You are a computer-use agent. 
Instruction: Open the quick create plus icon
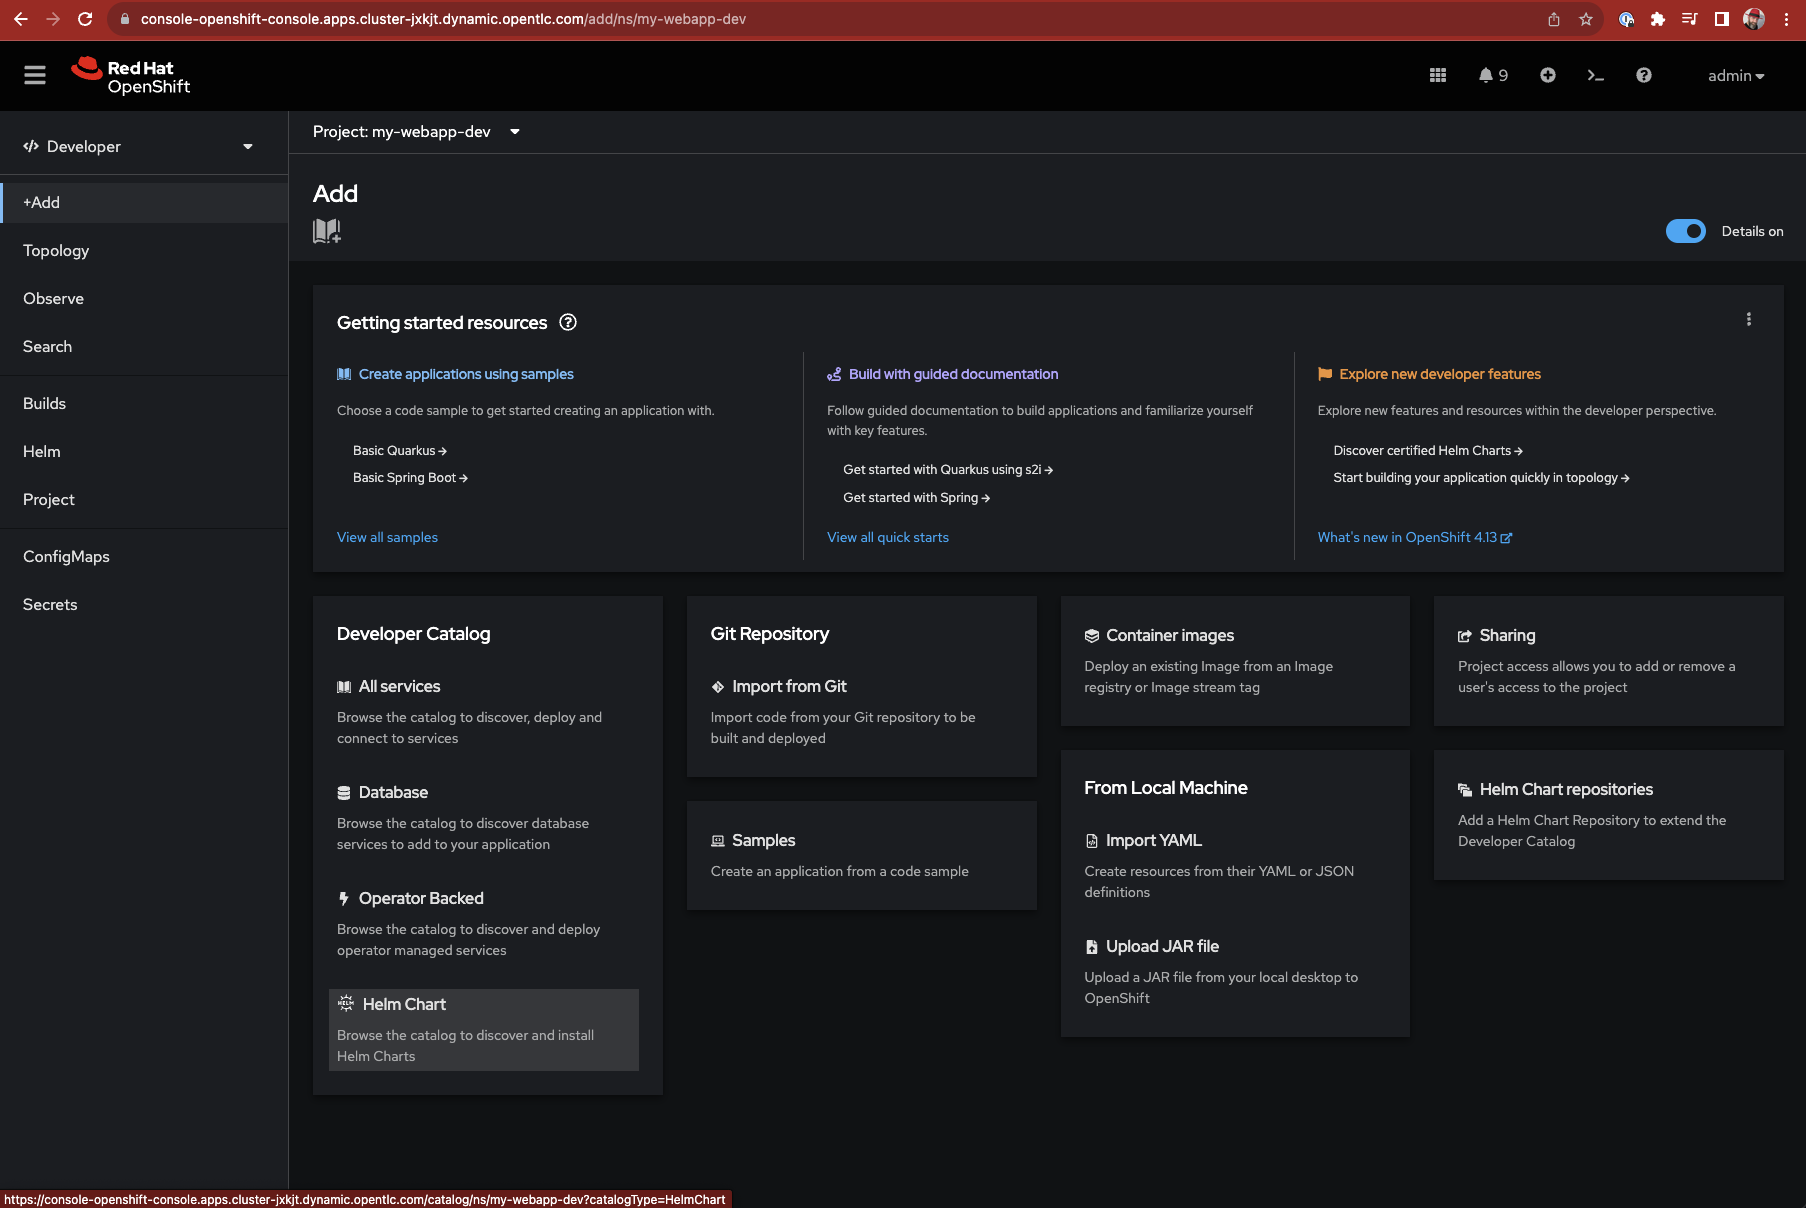click(x=1547, y=75)
